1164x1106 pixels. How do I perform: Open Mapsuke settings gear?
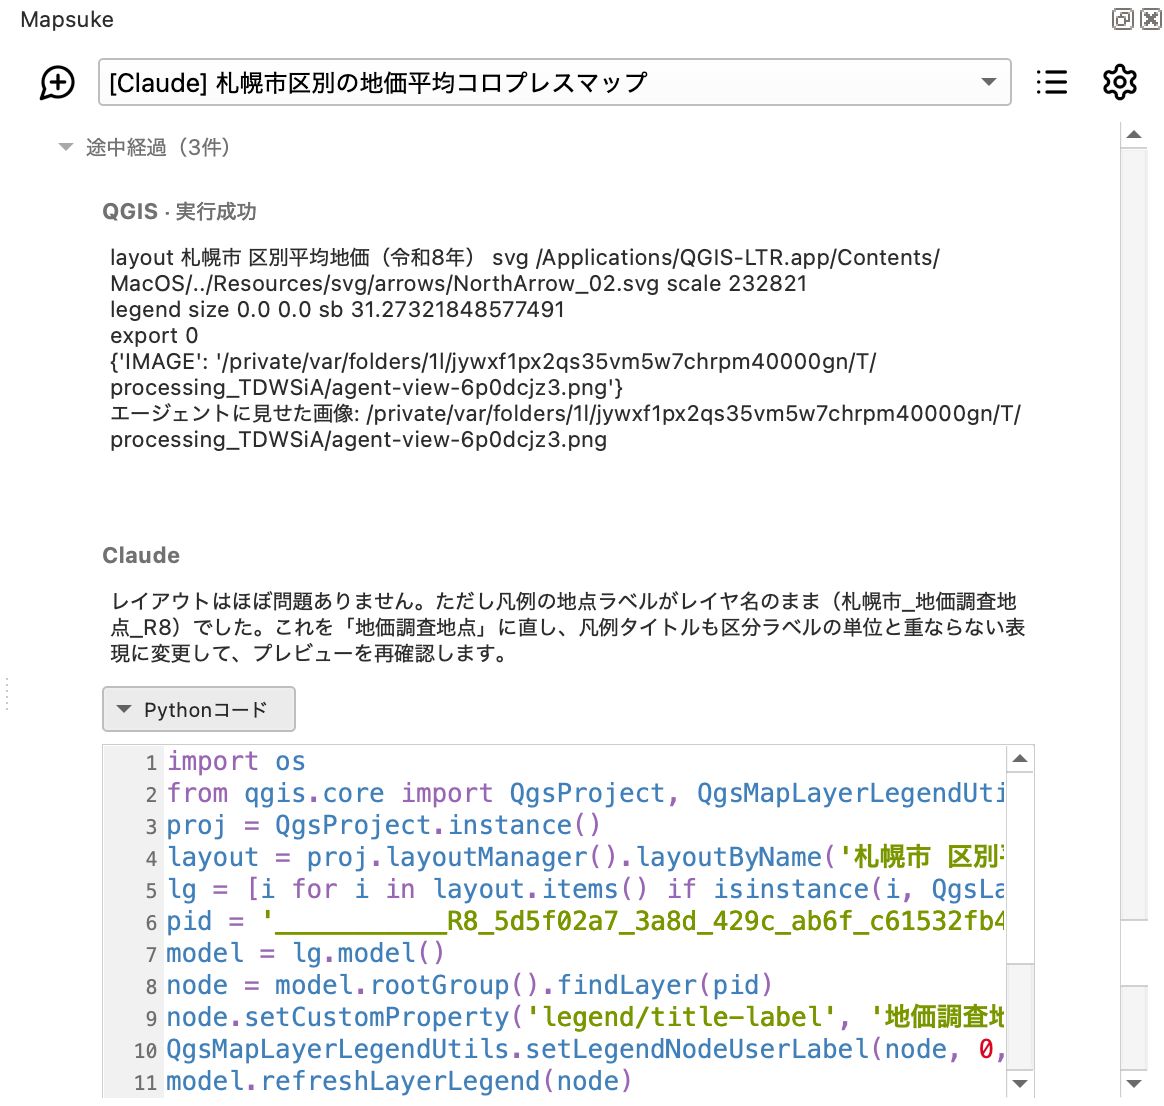1119,82
